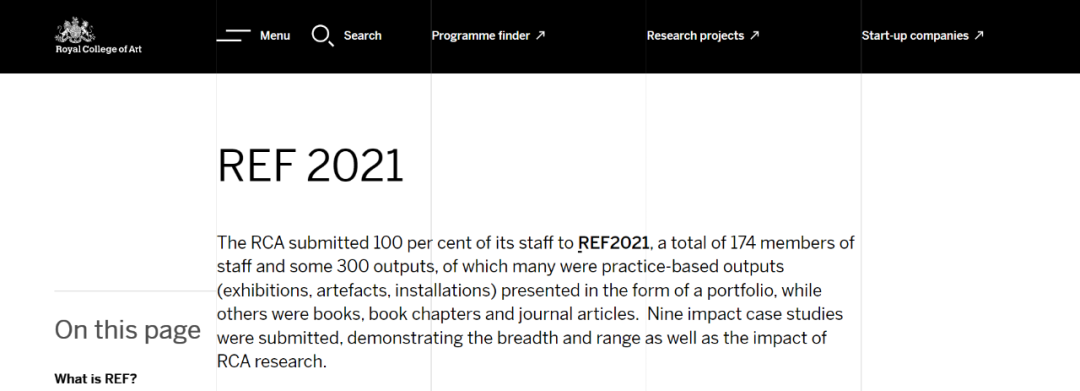1080x391 pixels.
Task: Select the Search label in header
Action: (362, 36)
